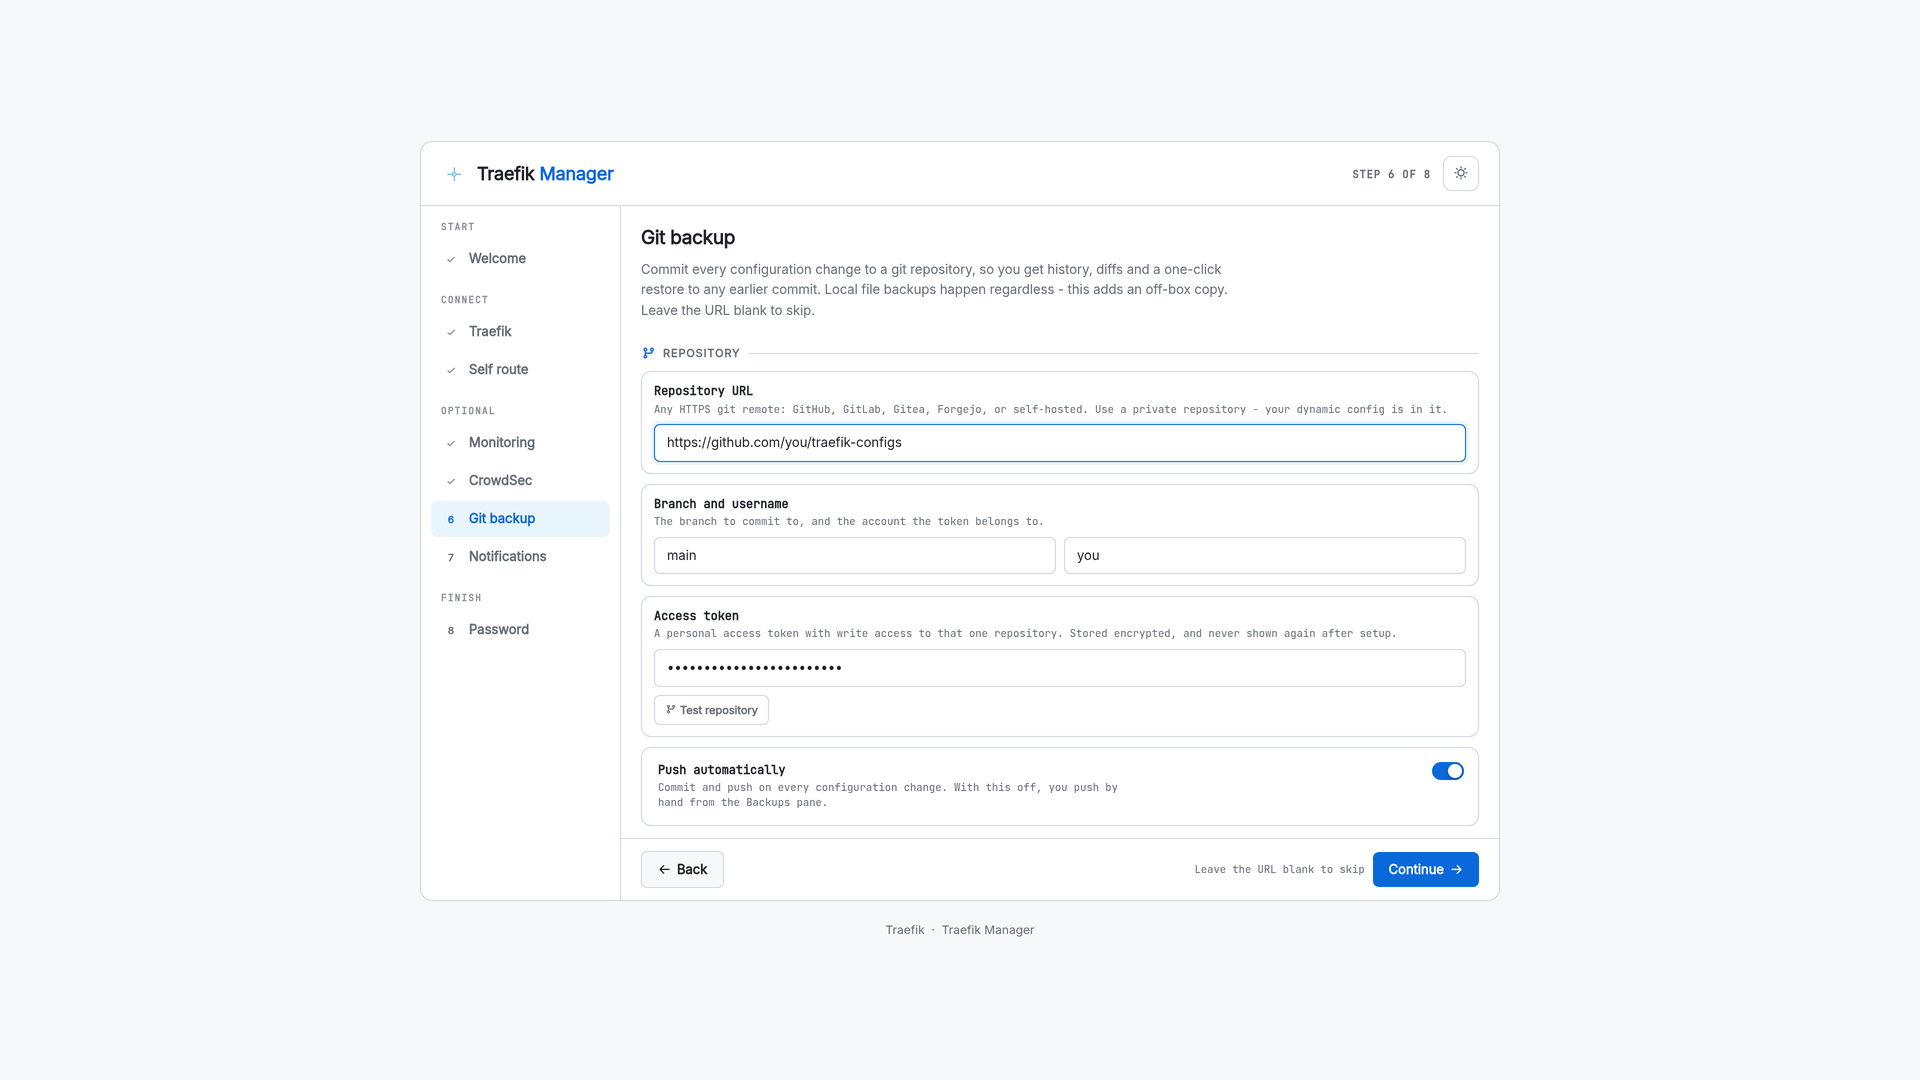The height and width of the screenshot is (1080, 1920).
Task: Open the Monitoring step
Action: pos(520,443)
